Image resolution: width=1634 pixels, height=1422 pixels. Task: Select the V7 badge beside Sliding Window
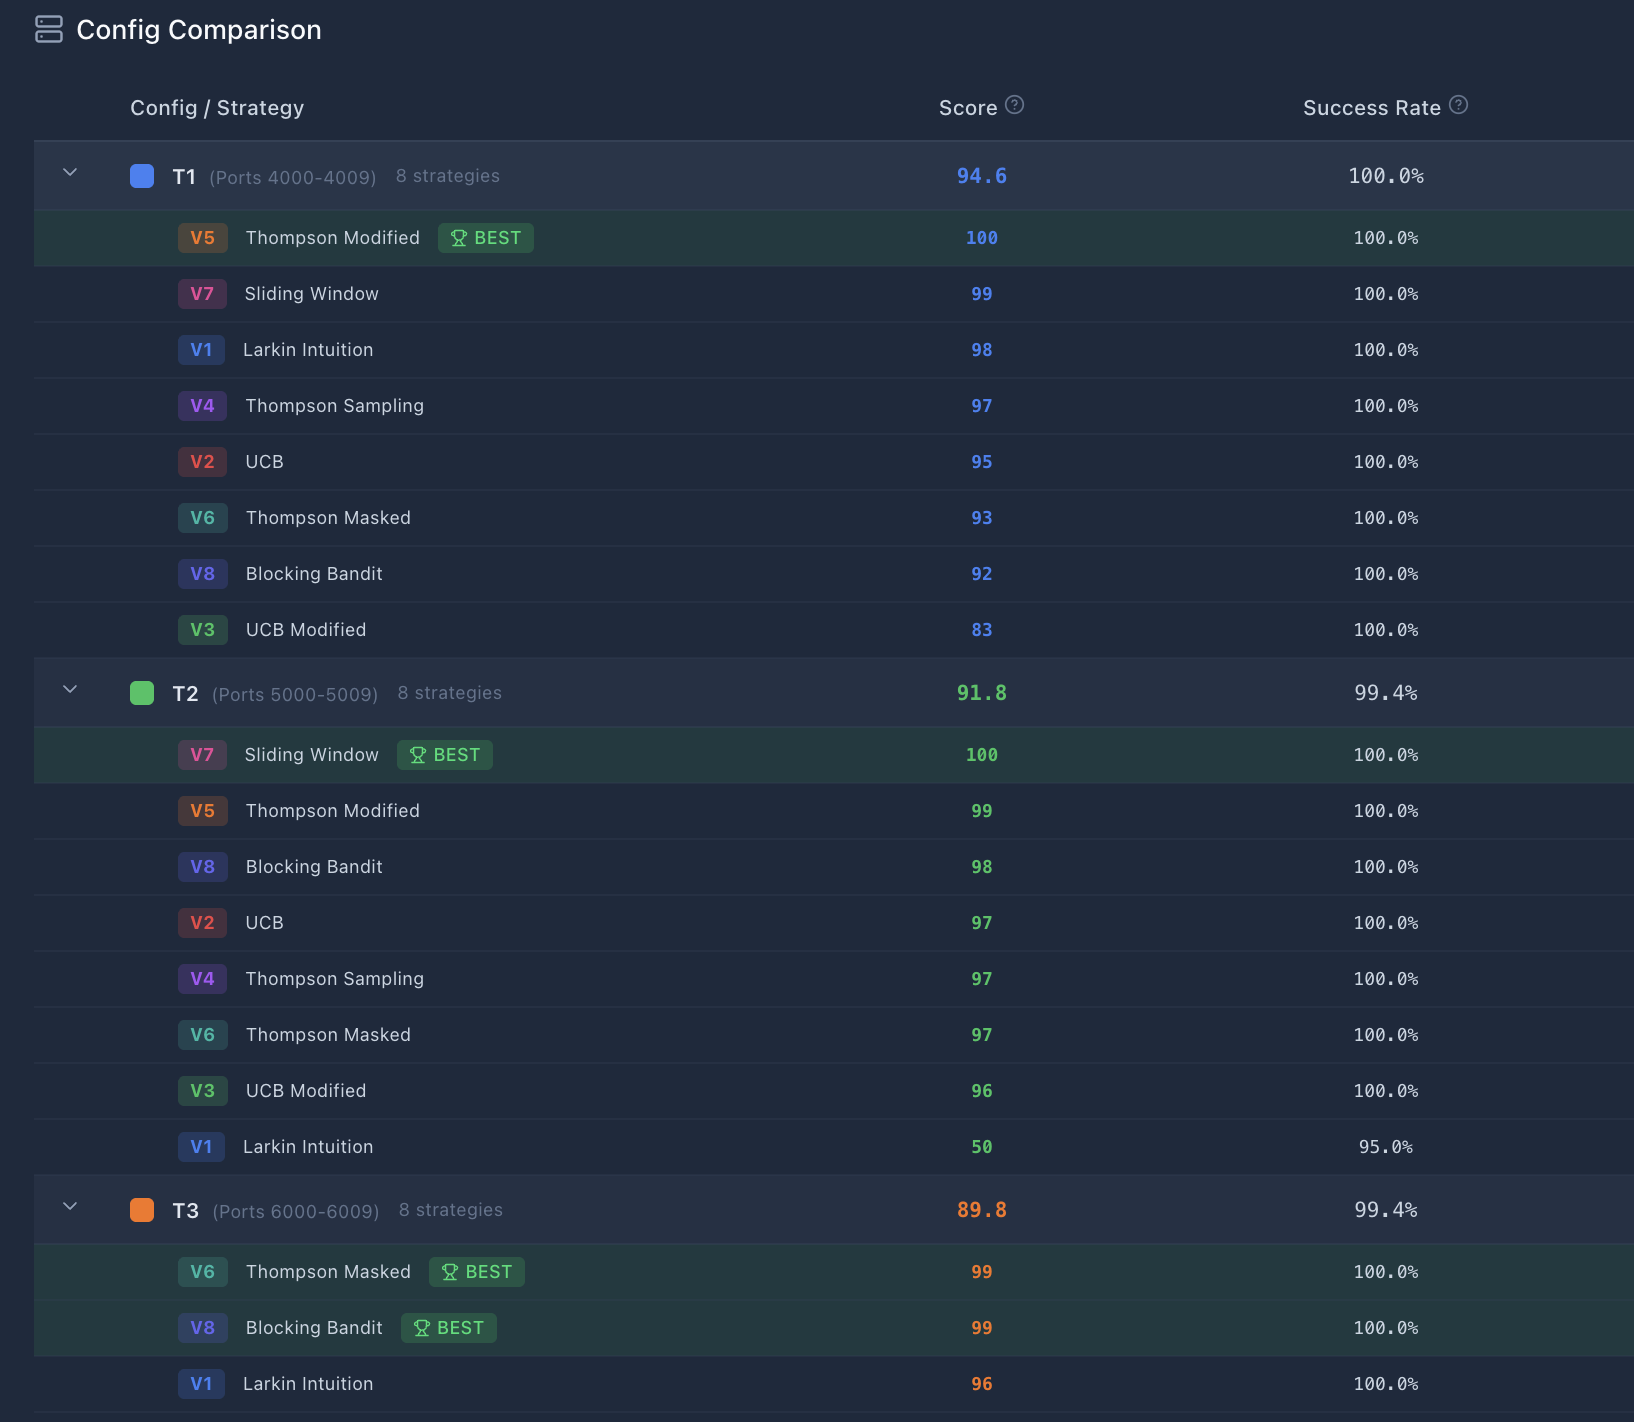(202, 755)
